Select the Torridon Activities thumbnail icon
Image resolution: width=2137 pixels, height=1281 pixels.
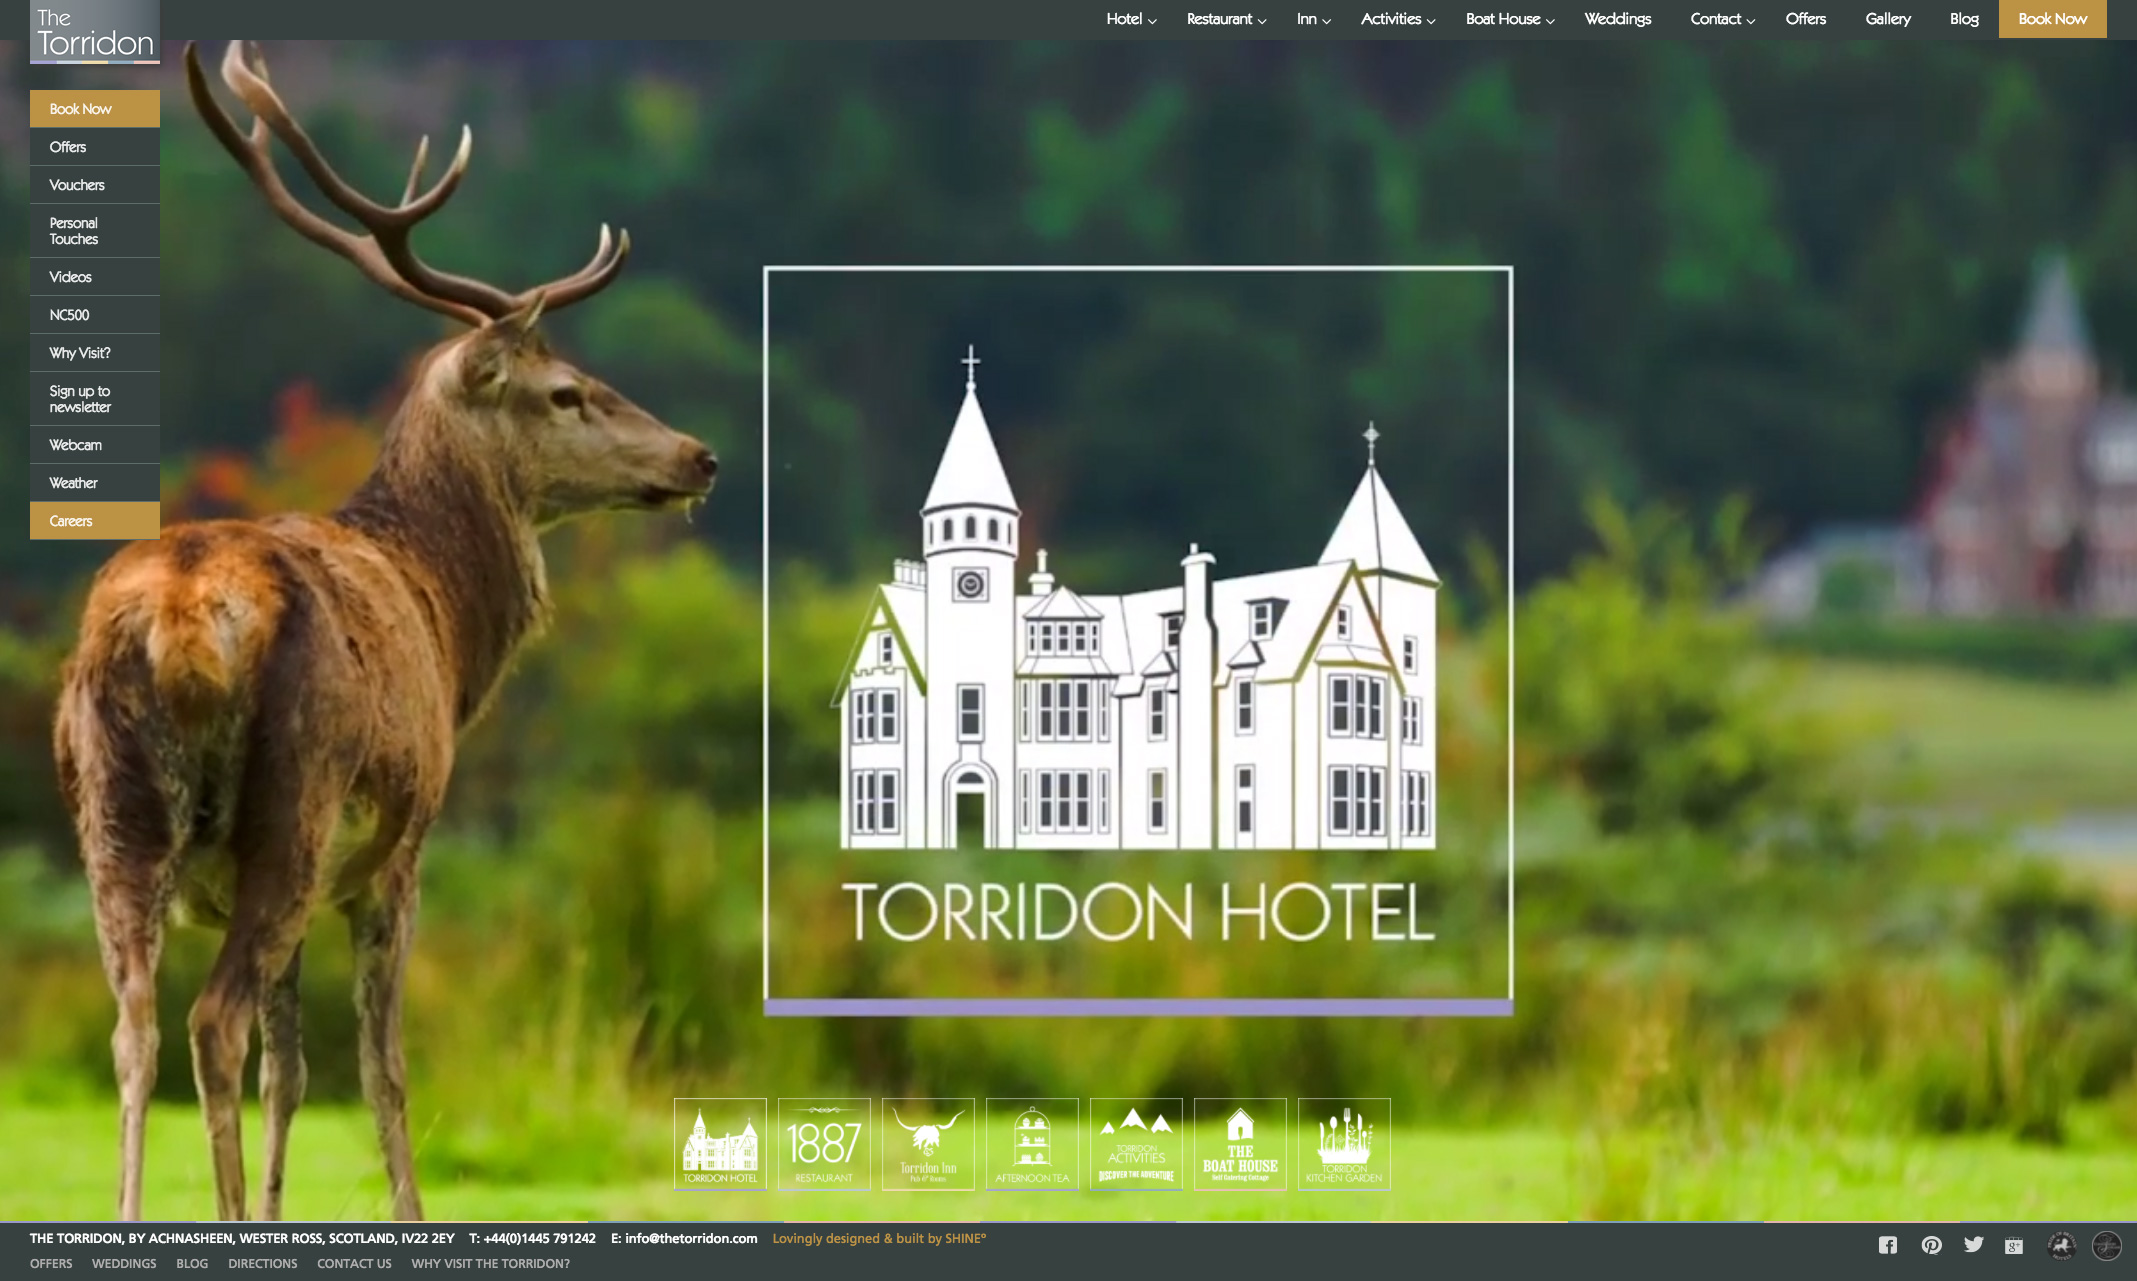[1136, 1144]
